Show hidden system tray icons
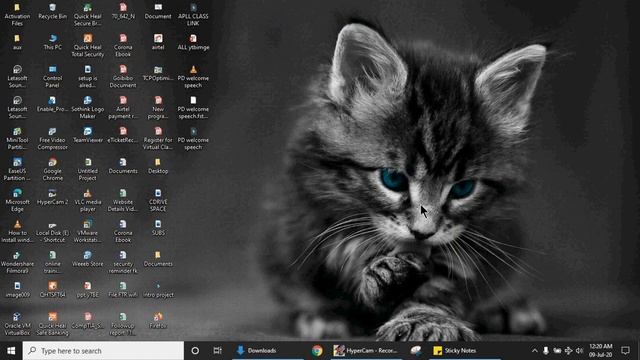This screenshot has height=360, width=640. point(534,351)
